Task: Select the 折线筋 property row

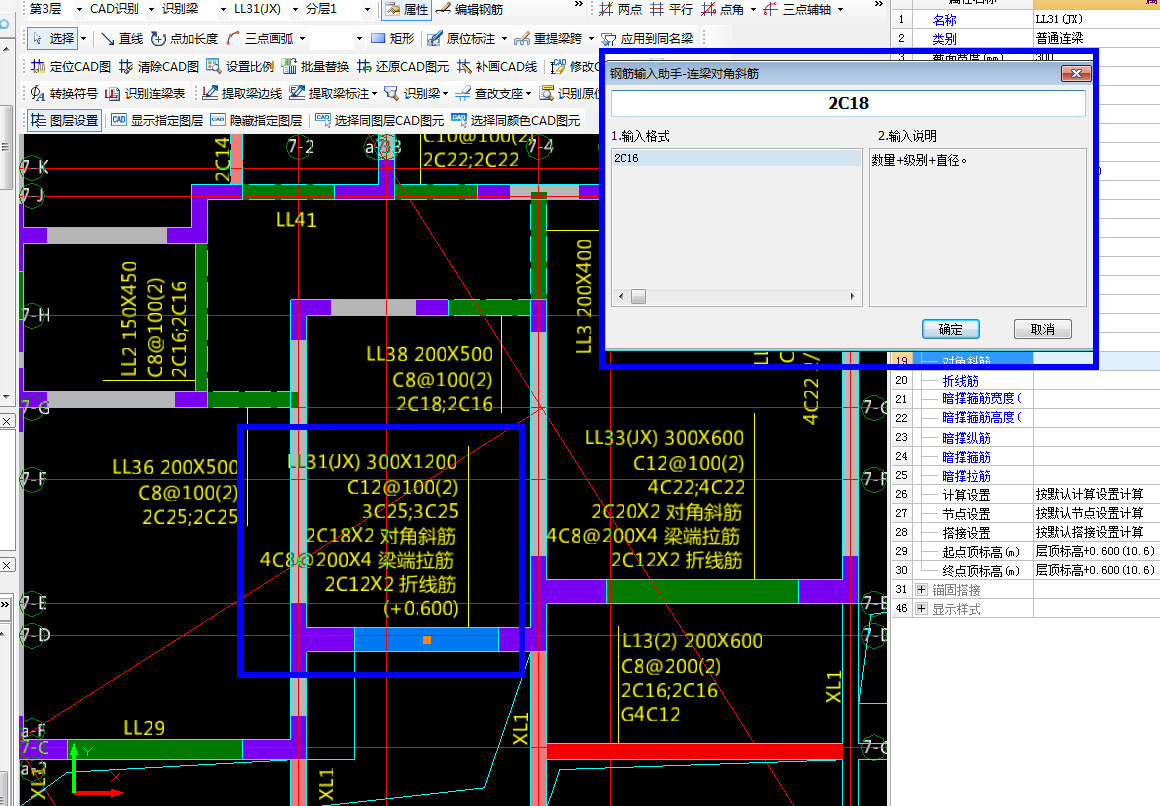Action: pos(960,381)
